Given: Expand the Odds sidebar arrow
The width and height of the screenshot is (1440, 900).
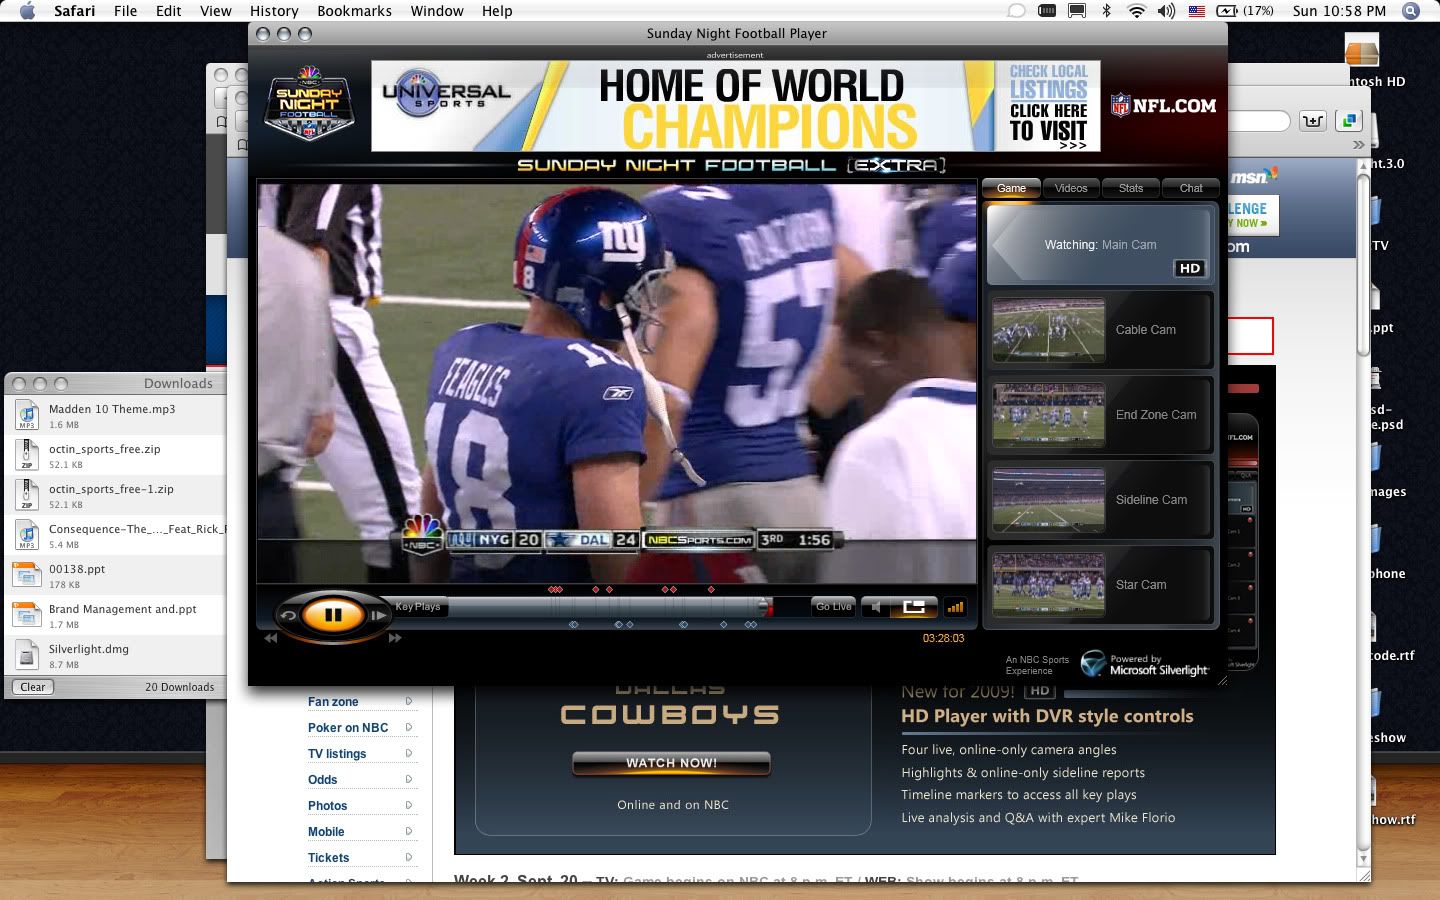Looking at the screenshot, I should tap(408, 779).
